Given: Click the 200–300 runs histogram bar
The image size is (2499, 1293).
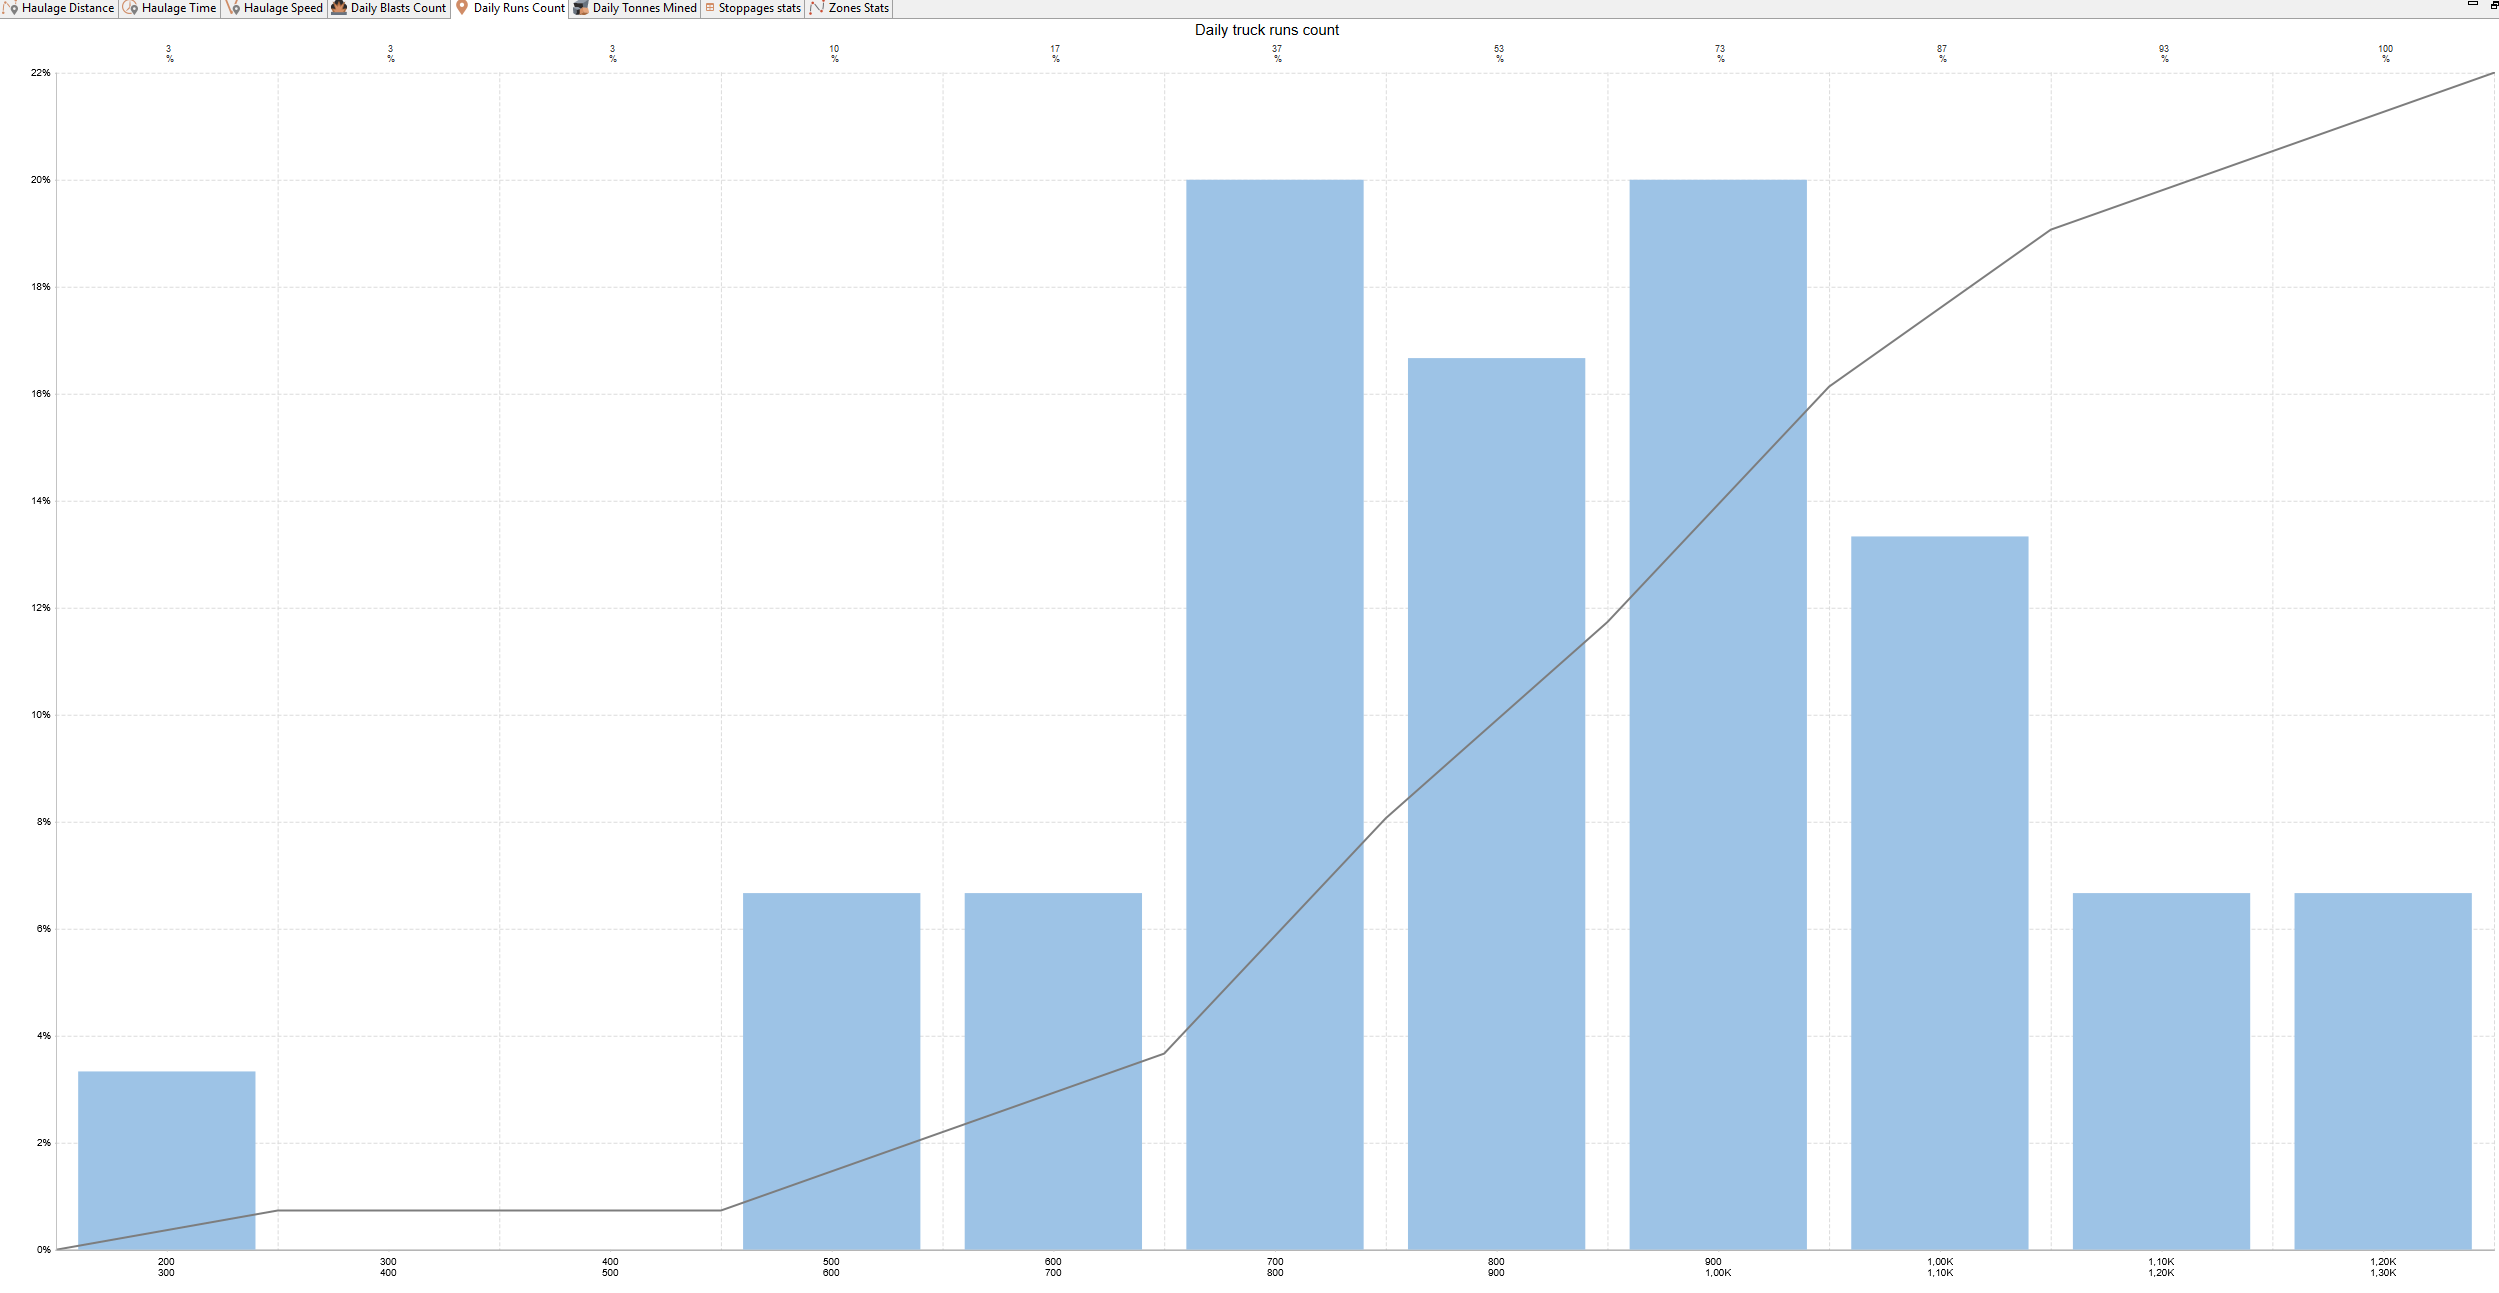Looking at the screenshot, I should pyautogui.click(x=167, y=1160).
